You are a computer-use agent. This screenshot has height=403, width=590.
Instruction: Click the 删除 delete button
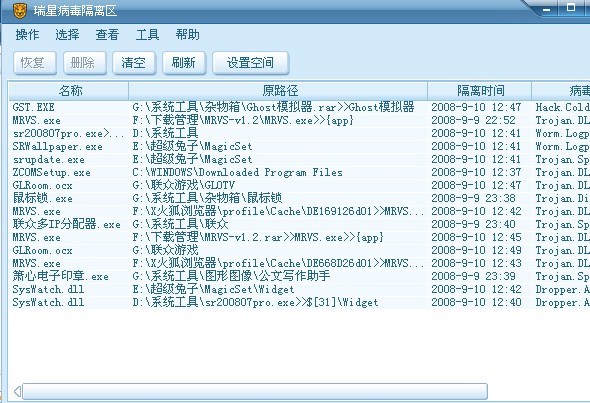85,62
